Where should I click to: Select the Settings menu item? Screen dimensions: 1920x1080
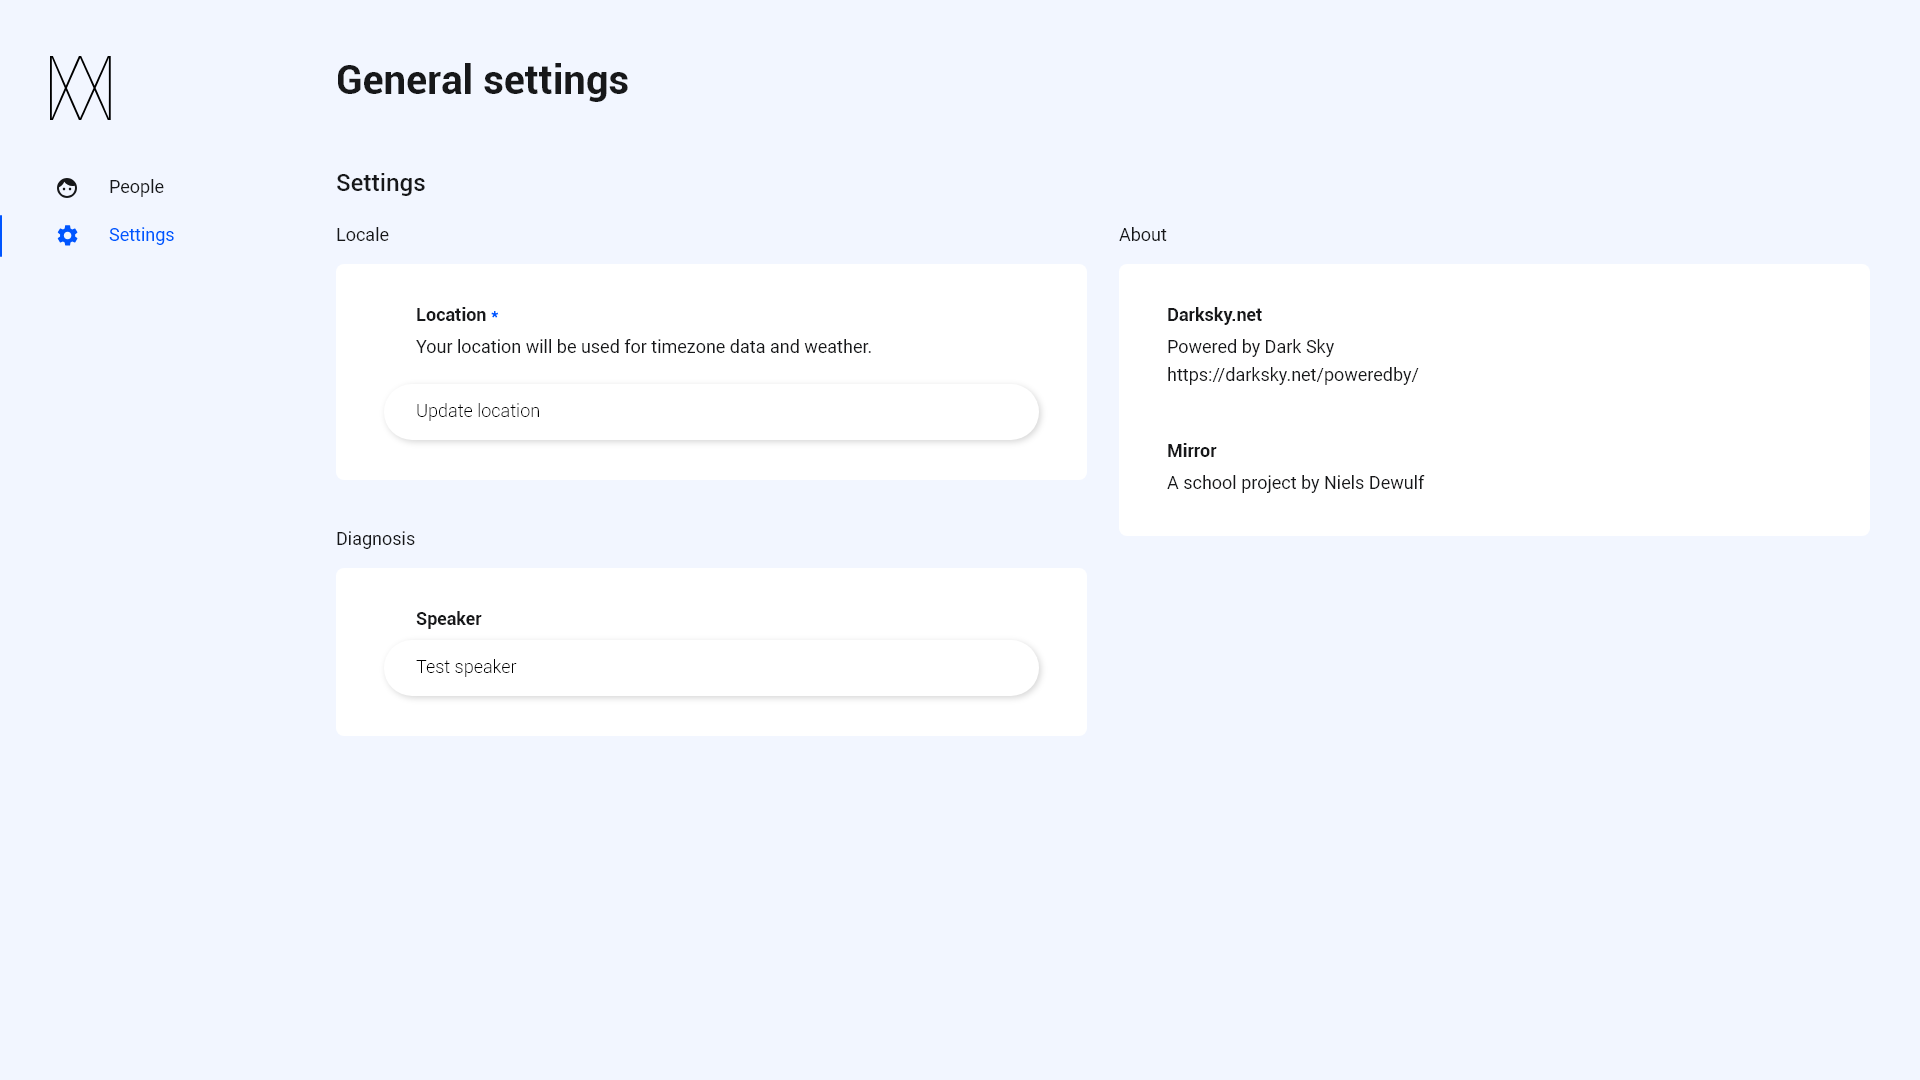coord(141,235)
